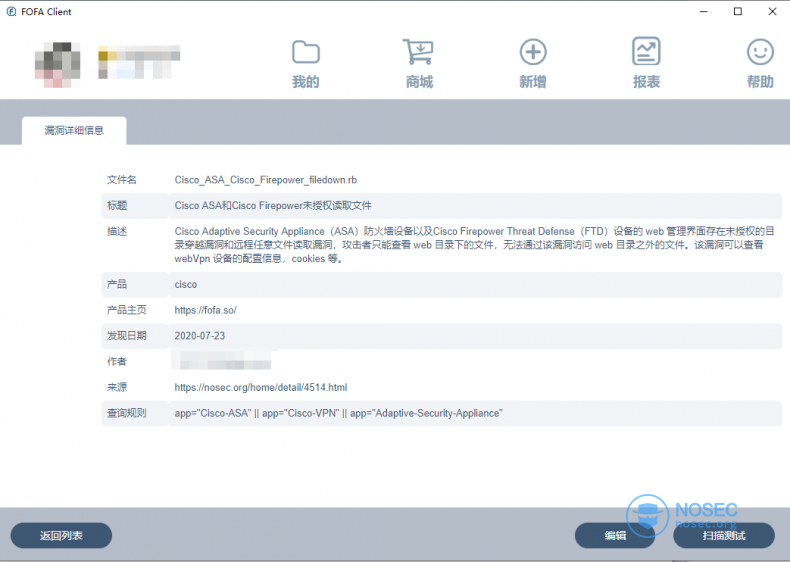Viewport: 790px width, 562px height.
Task: Click the 新增 plus circle icon
Action: pos(532,52)
